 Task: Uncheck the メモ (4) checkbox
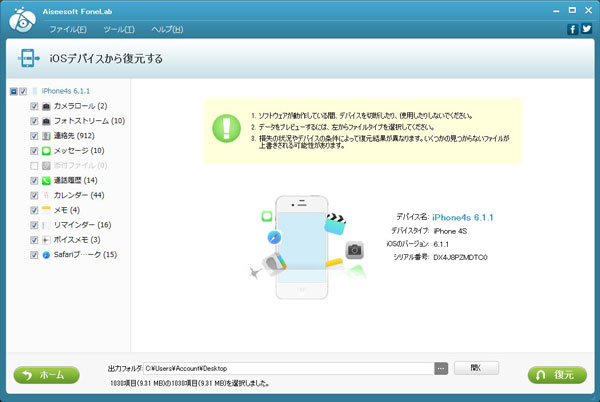coord(34,210)
